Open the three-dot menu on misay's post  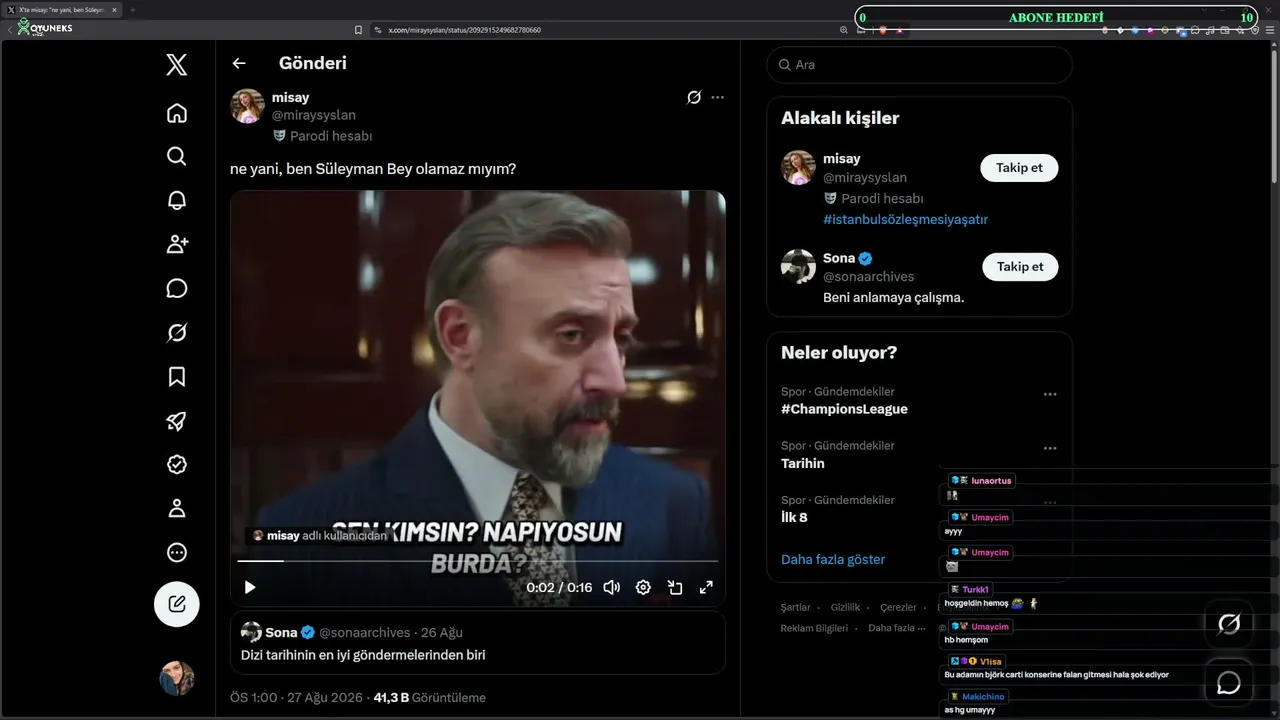pyautogui.click(x=717, y=97)
